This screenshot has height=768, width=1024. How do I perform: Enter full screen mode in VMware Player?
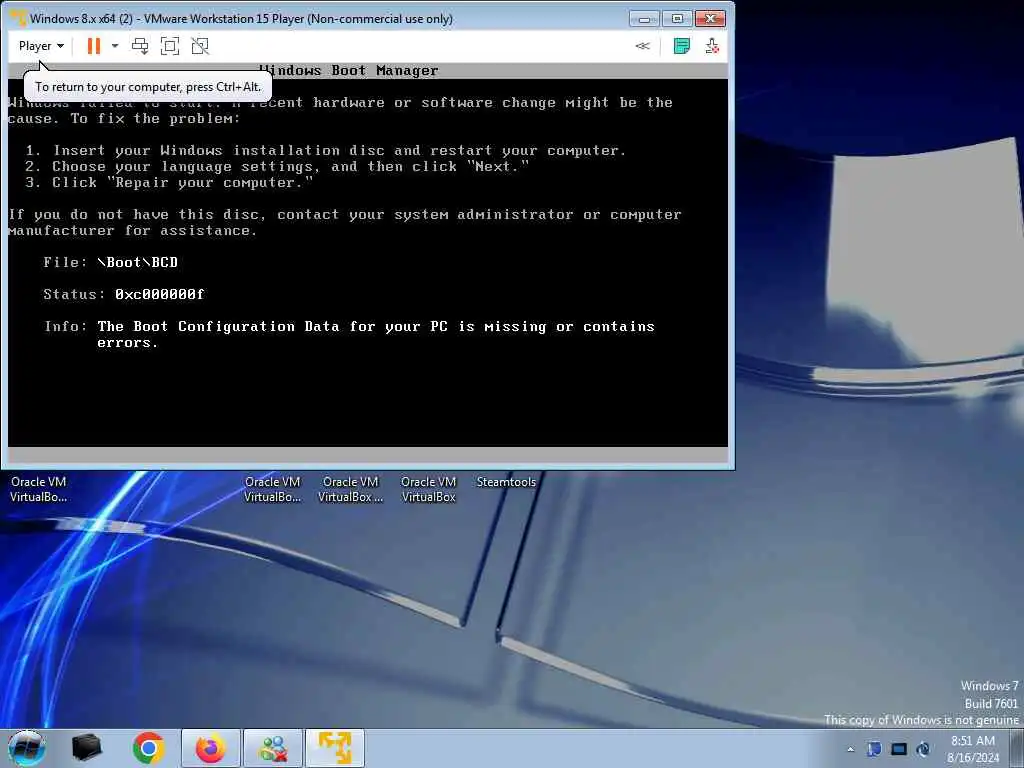pyautogui.click(x=170, y=46)
